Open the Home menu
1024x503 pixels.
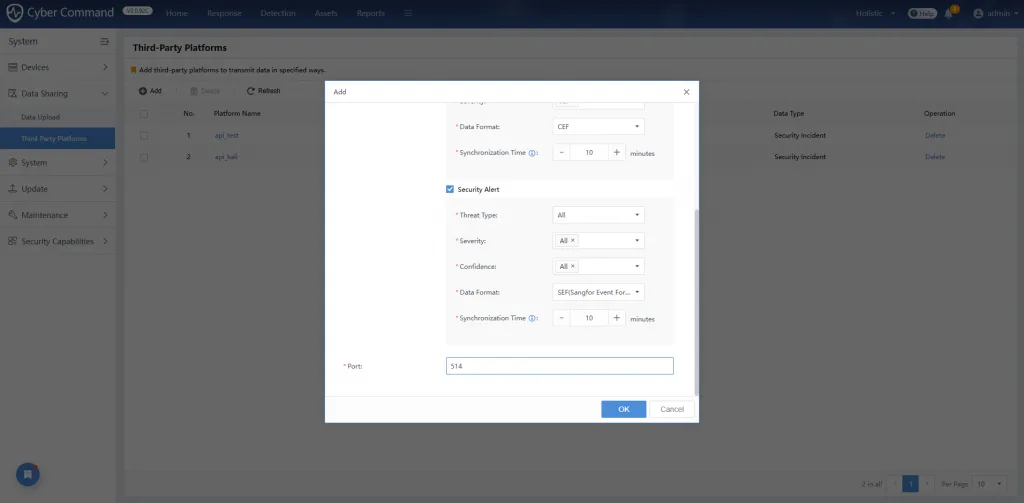click(177, 13)
